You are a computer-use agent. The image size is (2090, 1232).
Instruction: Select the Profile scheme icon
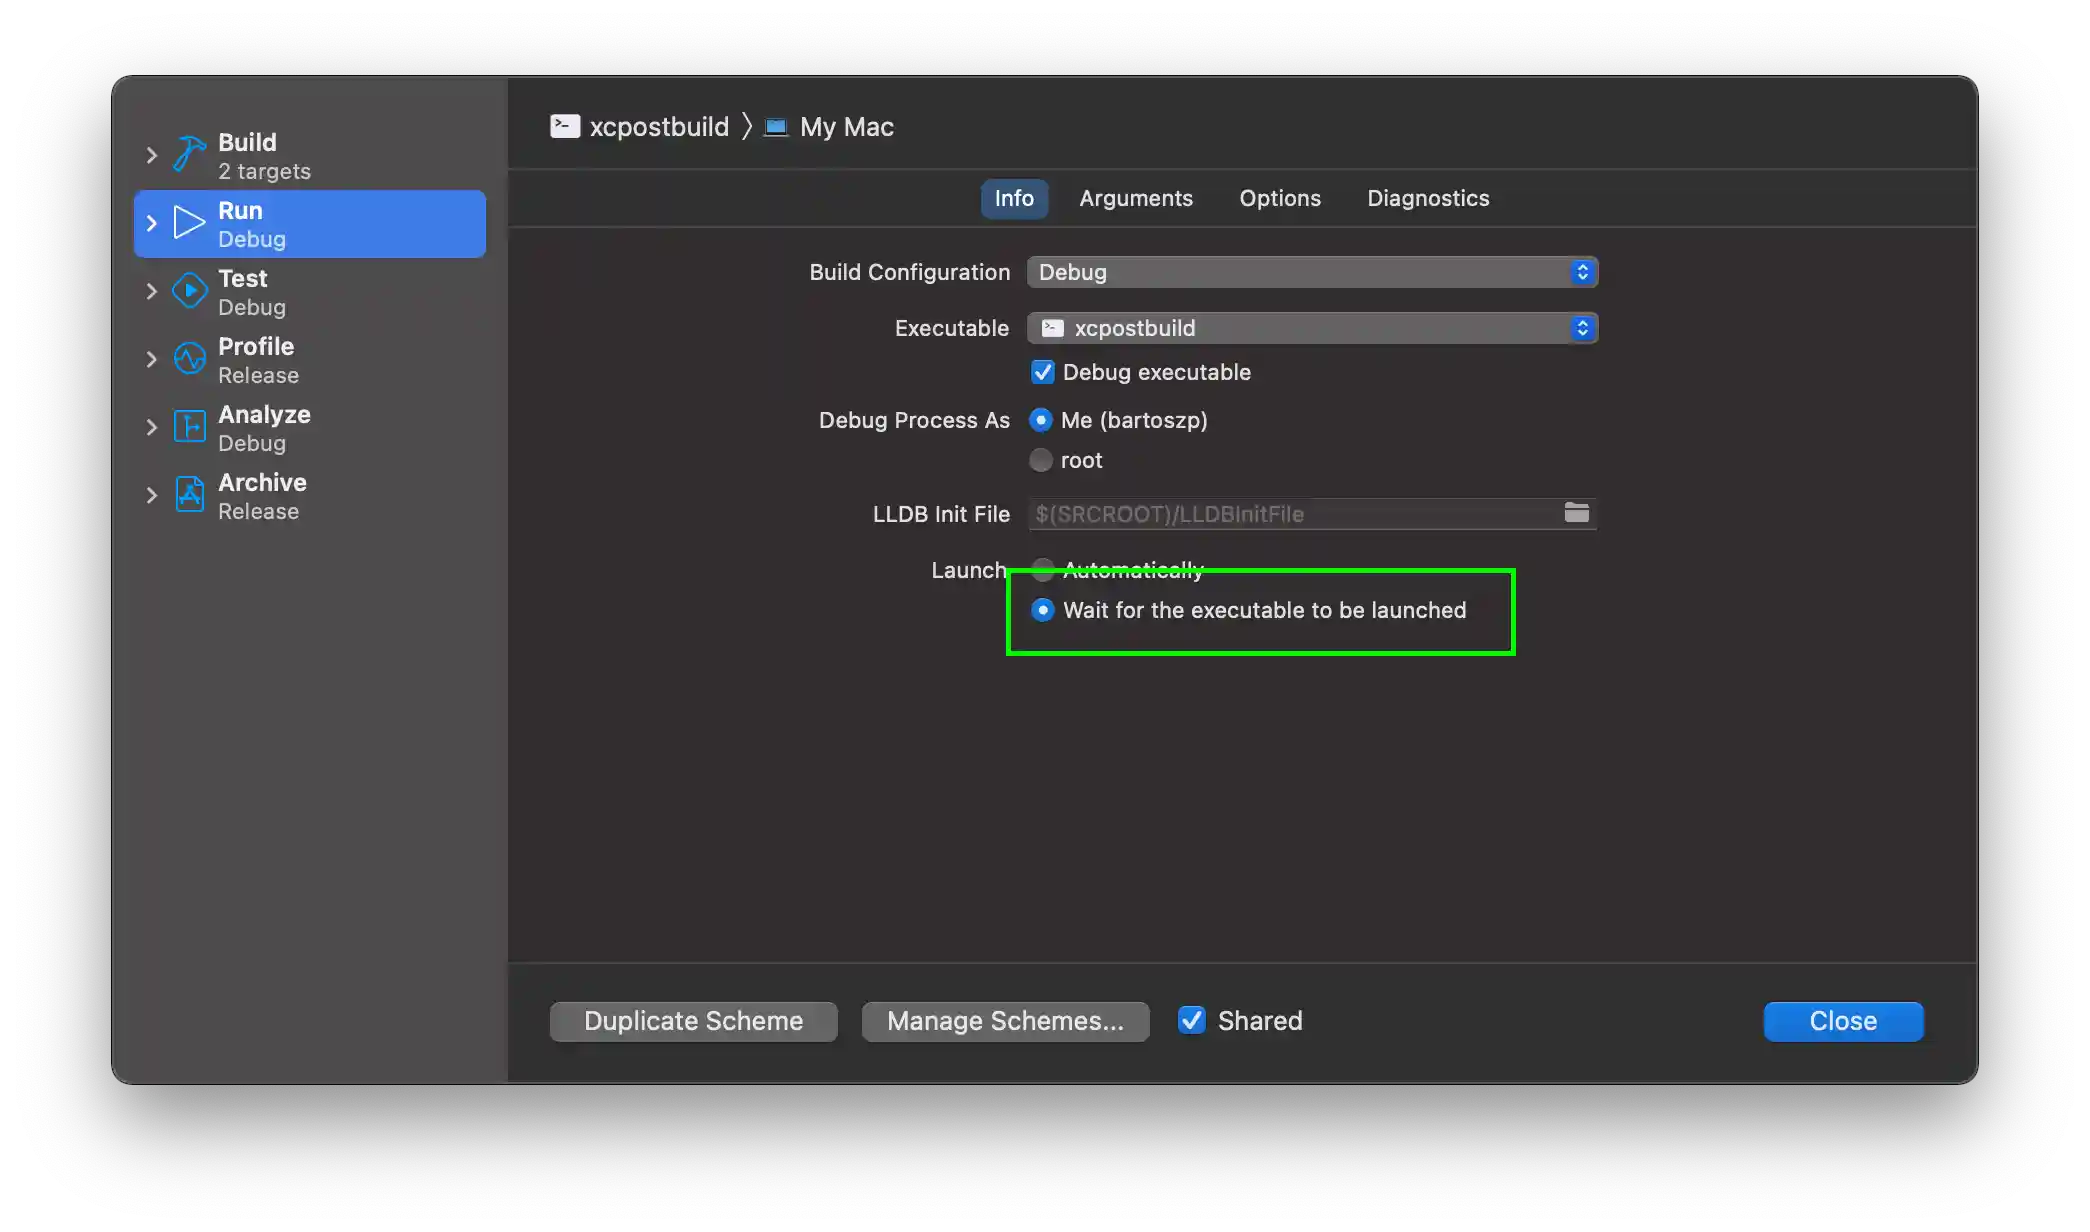pos(189,358)
